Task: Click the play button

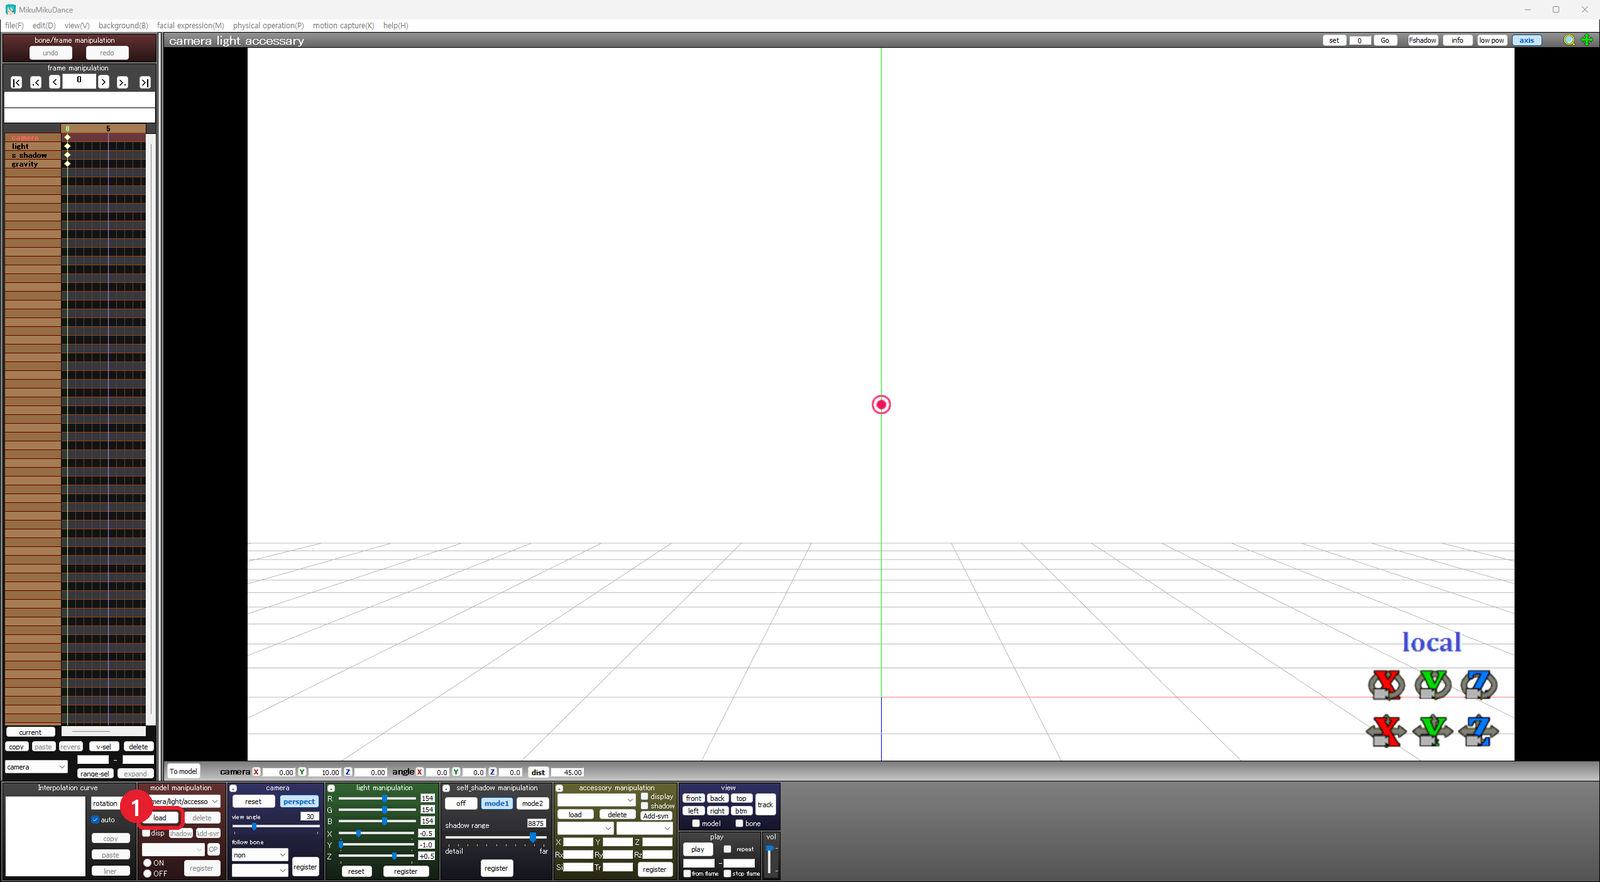Action: [697, 849]
